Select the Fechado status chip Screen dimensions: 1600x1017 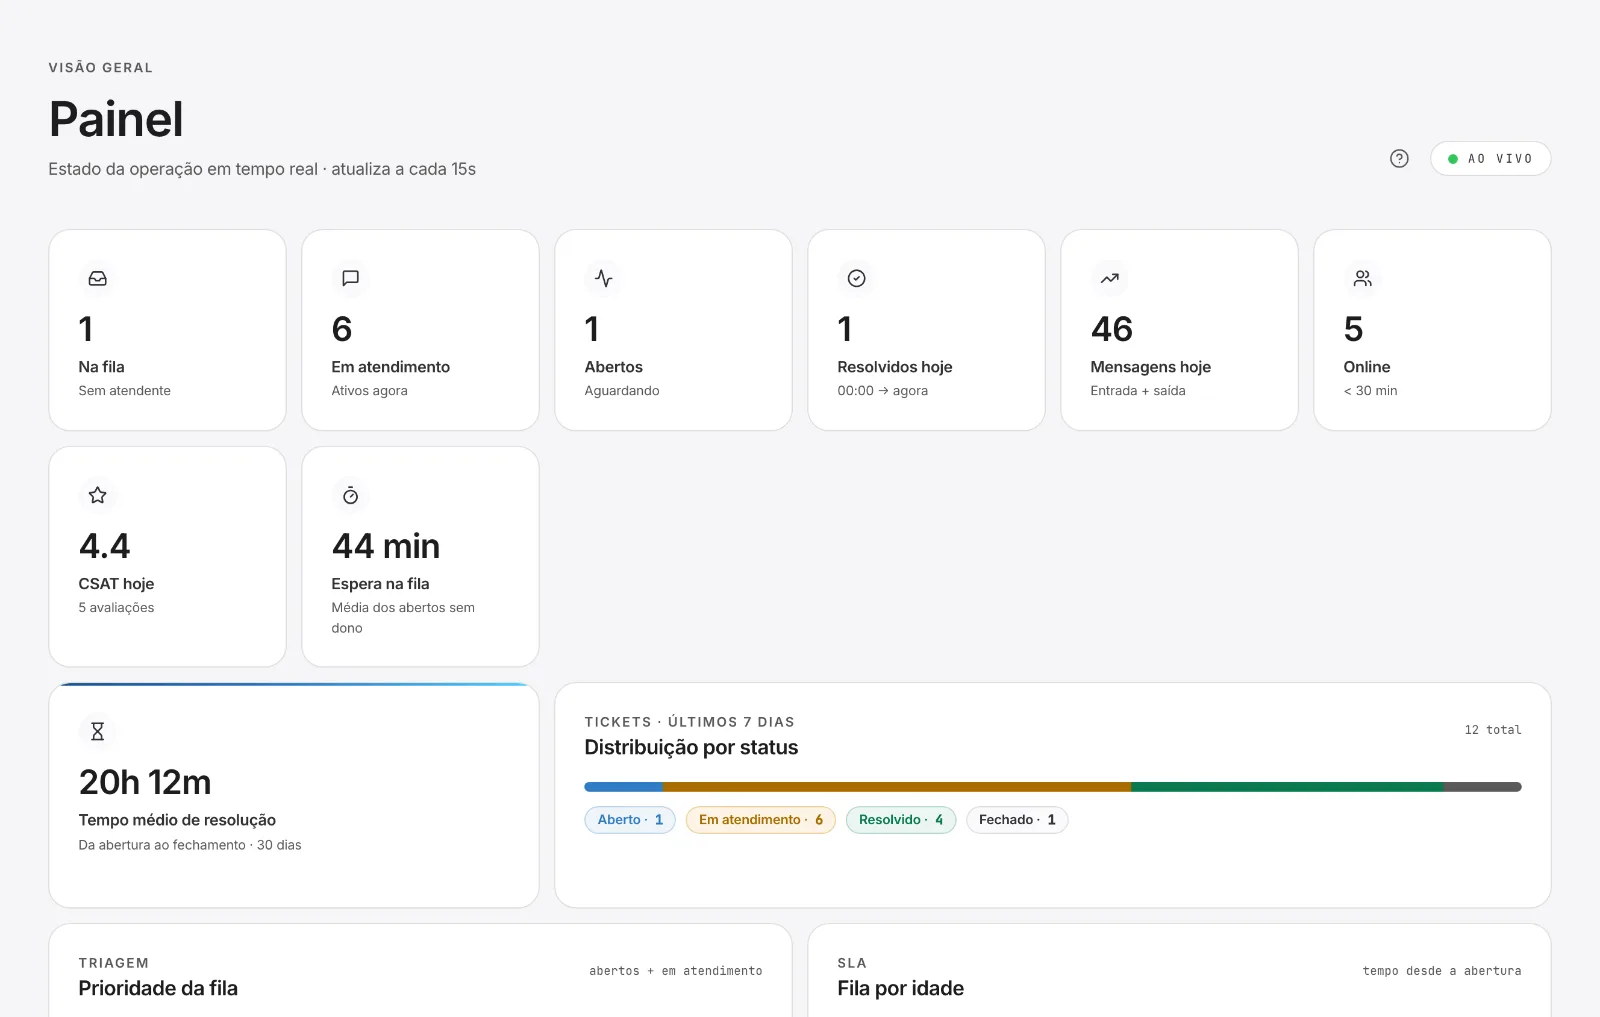pos(1017,820)
